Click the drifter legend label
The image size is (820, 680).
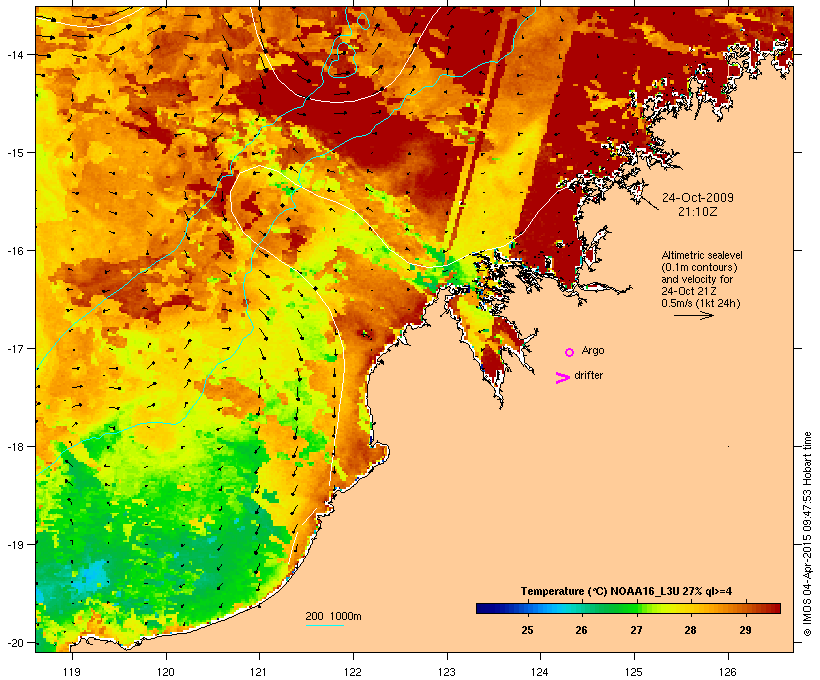588,375
